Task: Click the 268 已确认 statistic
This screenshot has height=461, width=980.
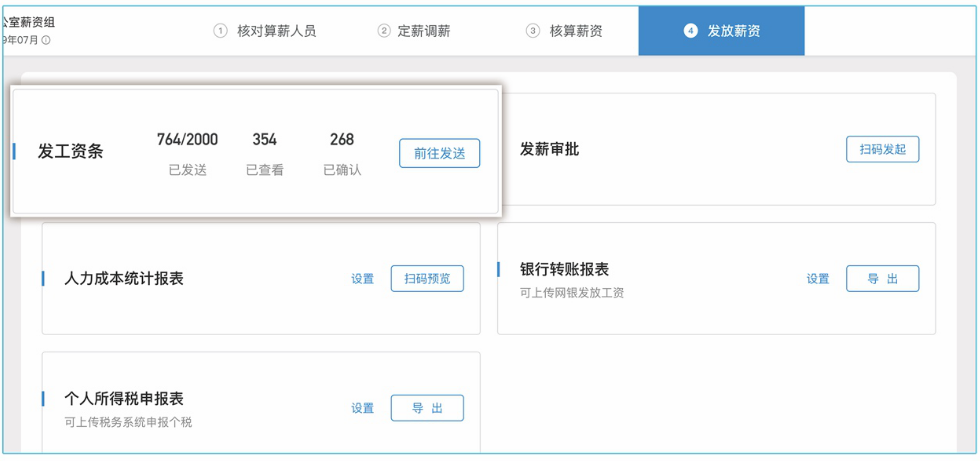Action: point(342,140)
